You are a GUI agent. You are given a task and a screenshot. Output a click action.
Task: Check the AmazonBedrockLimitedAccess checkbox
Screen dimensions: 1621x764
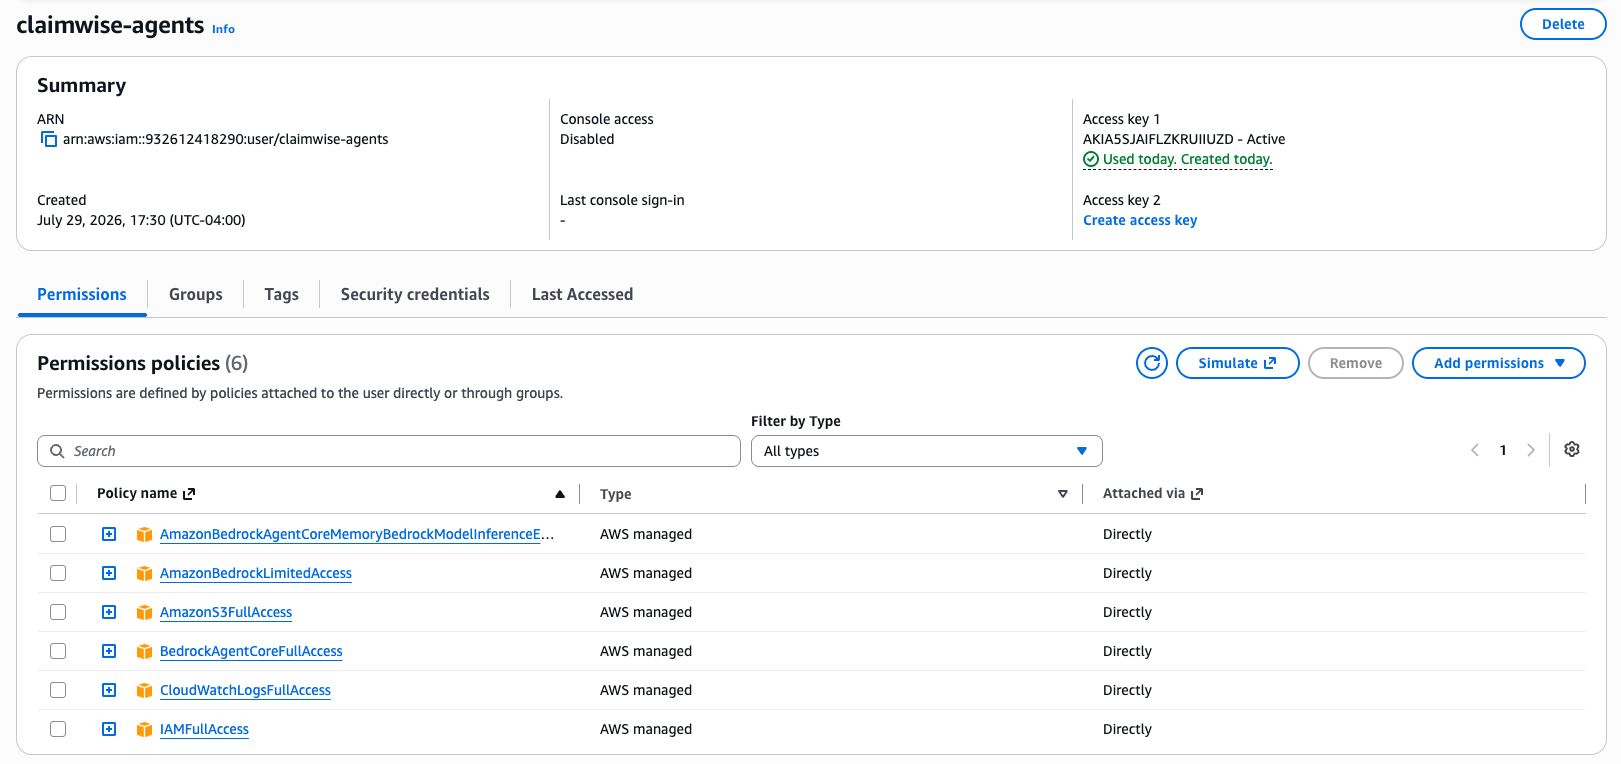pyautogui.click(x=58, y=573)
